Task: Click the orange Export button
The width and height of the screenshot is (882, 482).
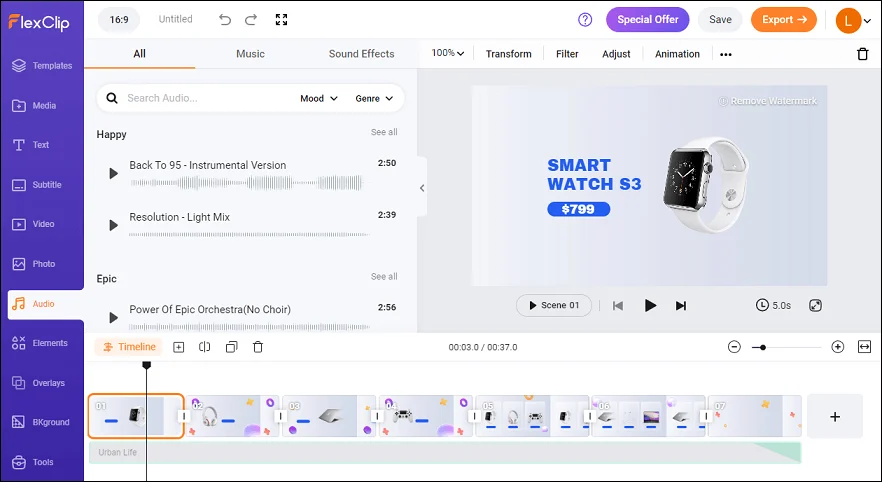Action: (784, 20)
